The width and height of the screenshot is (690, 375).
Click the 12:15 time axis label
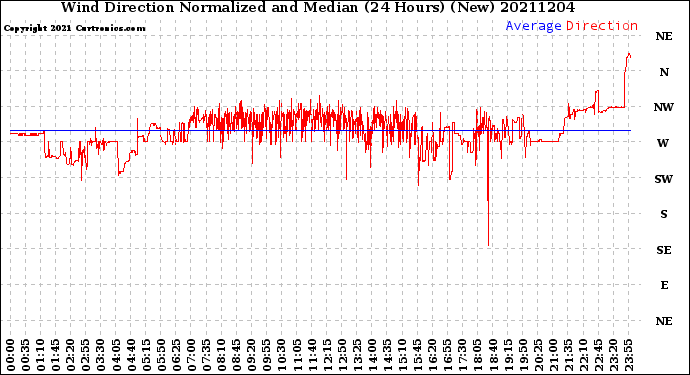point(327,355)
